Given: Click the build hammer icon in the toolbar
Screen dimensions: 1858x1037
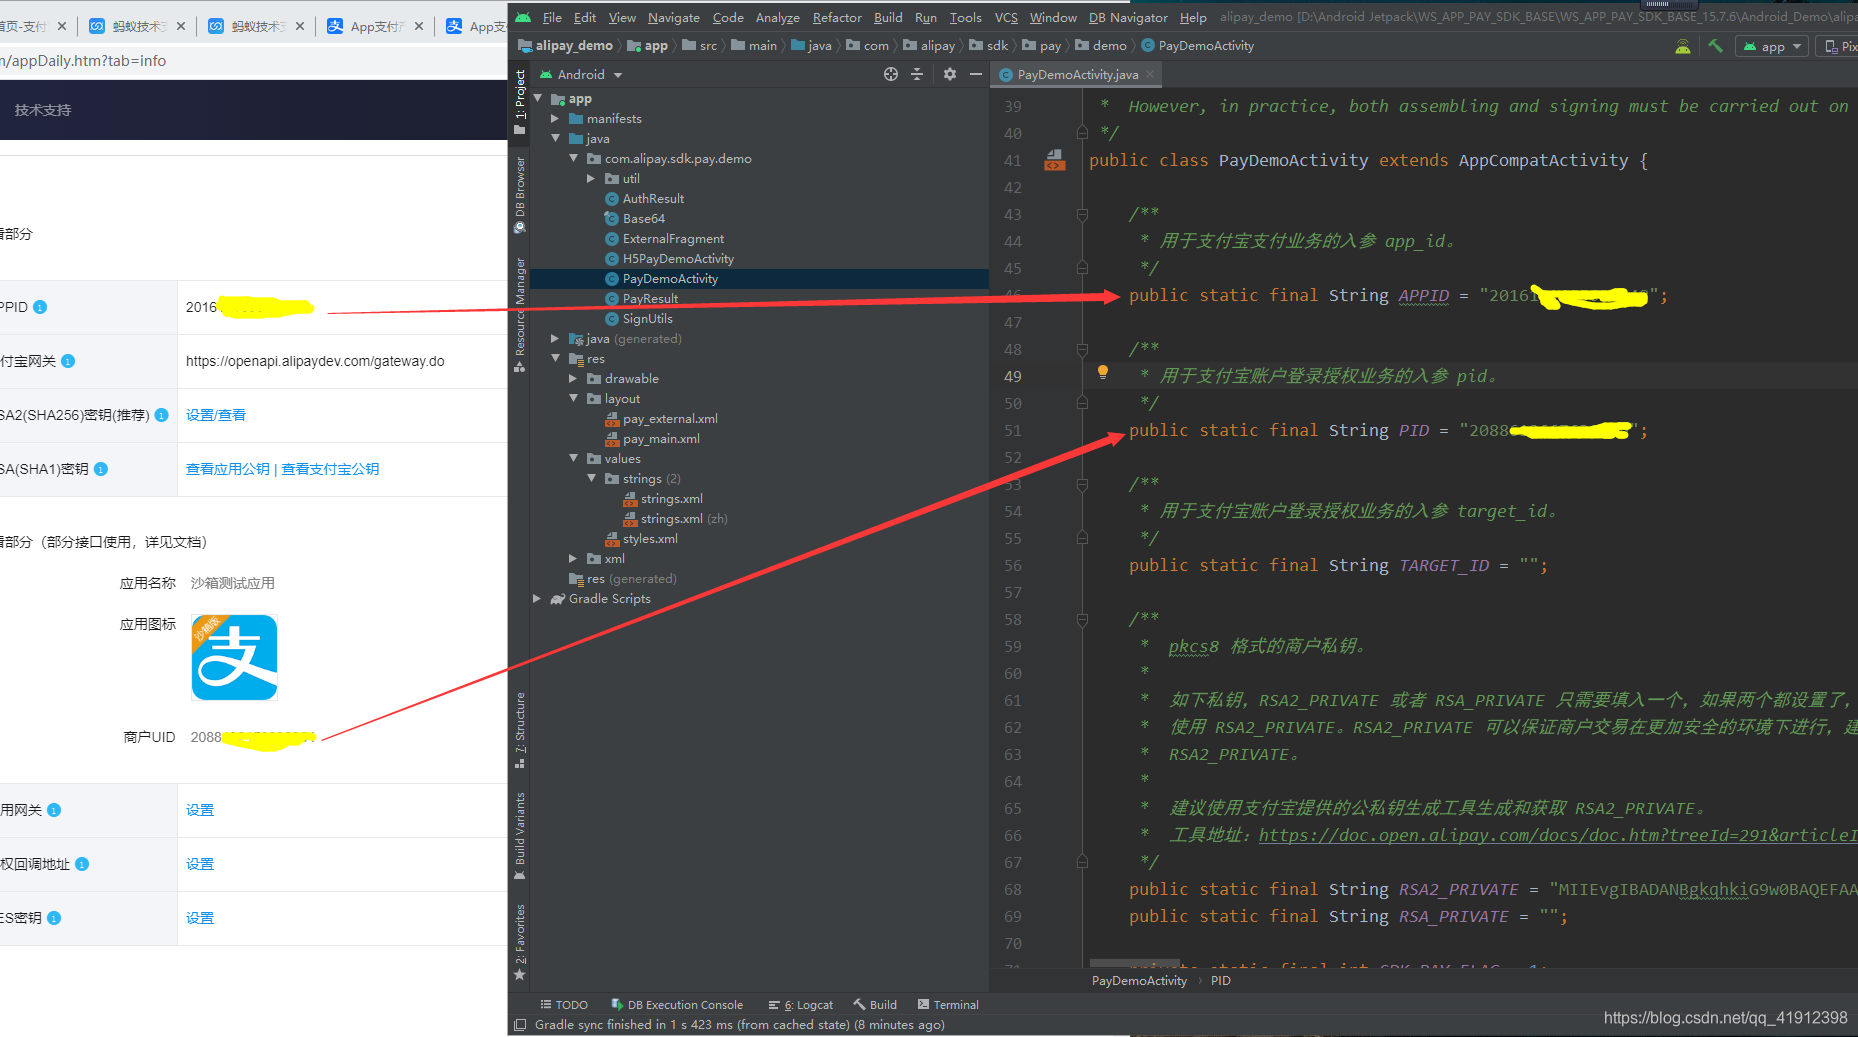Looking at the screenshot, I should click(x=1716, y=46).
